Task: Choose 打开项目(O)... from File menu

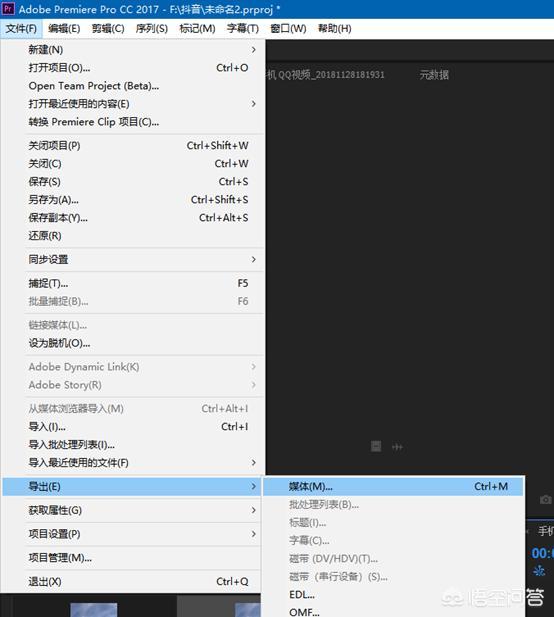Action: click(132, 68)
